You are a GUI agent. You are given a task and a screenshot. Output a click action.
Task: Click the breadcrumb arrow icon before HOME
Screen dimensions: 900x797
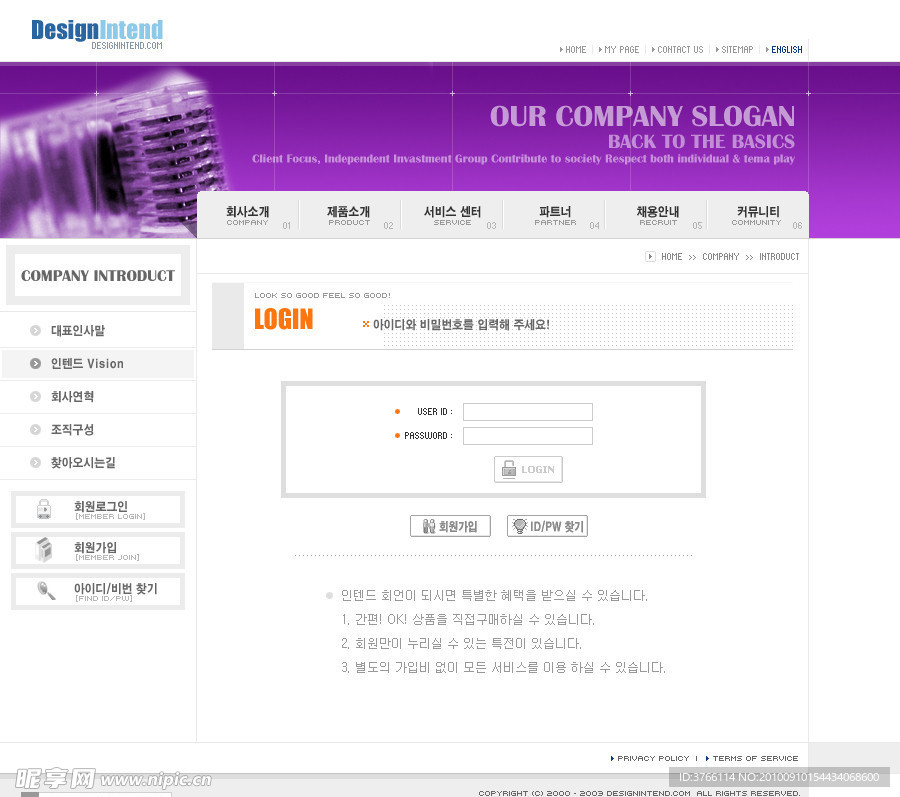pos(650,257)
